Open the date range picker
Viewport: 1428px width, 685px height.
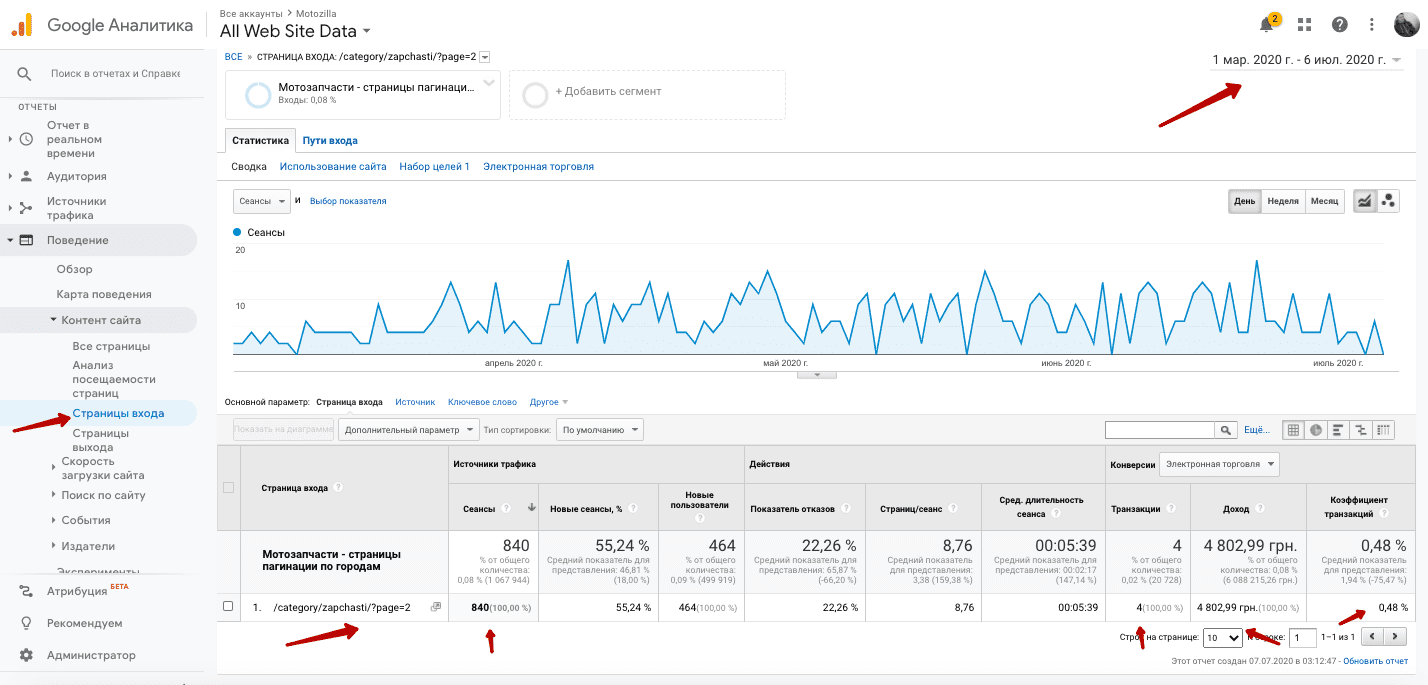1306,60
